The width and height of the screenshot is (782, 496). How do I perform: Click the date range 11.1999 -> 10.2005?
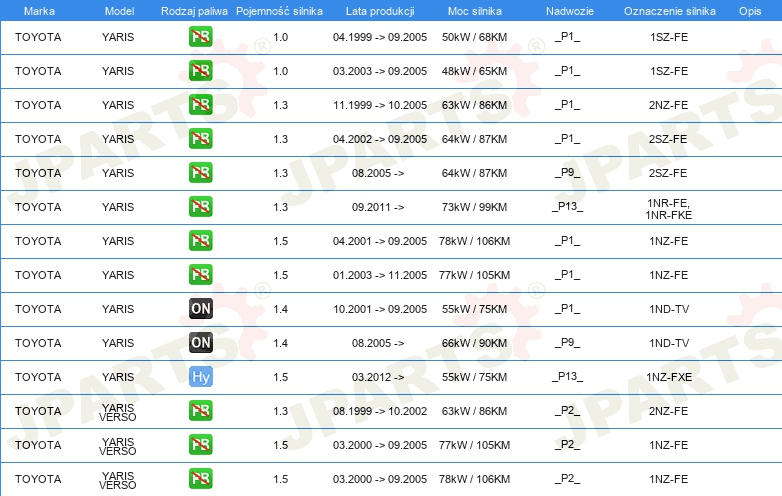380,105
